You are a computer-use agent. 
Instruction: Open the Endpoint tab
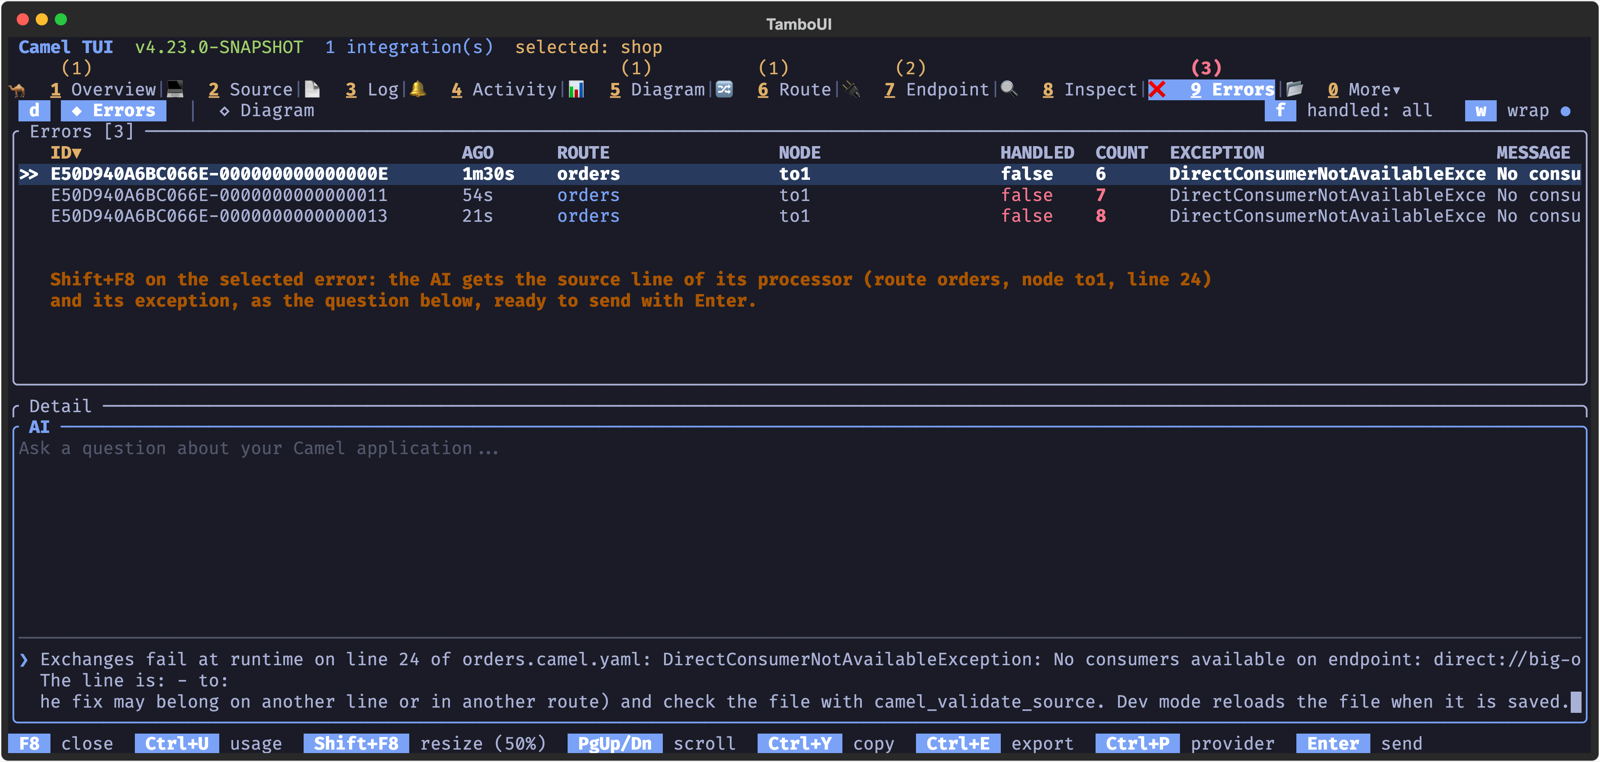click(936, 90)
